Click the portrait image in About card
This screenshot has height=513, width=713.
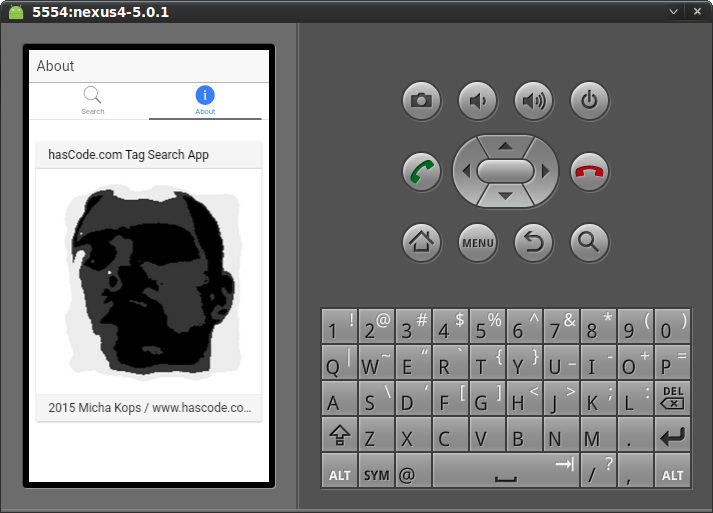pyautogui.click(x=151, y=281)
